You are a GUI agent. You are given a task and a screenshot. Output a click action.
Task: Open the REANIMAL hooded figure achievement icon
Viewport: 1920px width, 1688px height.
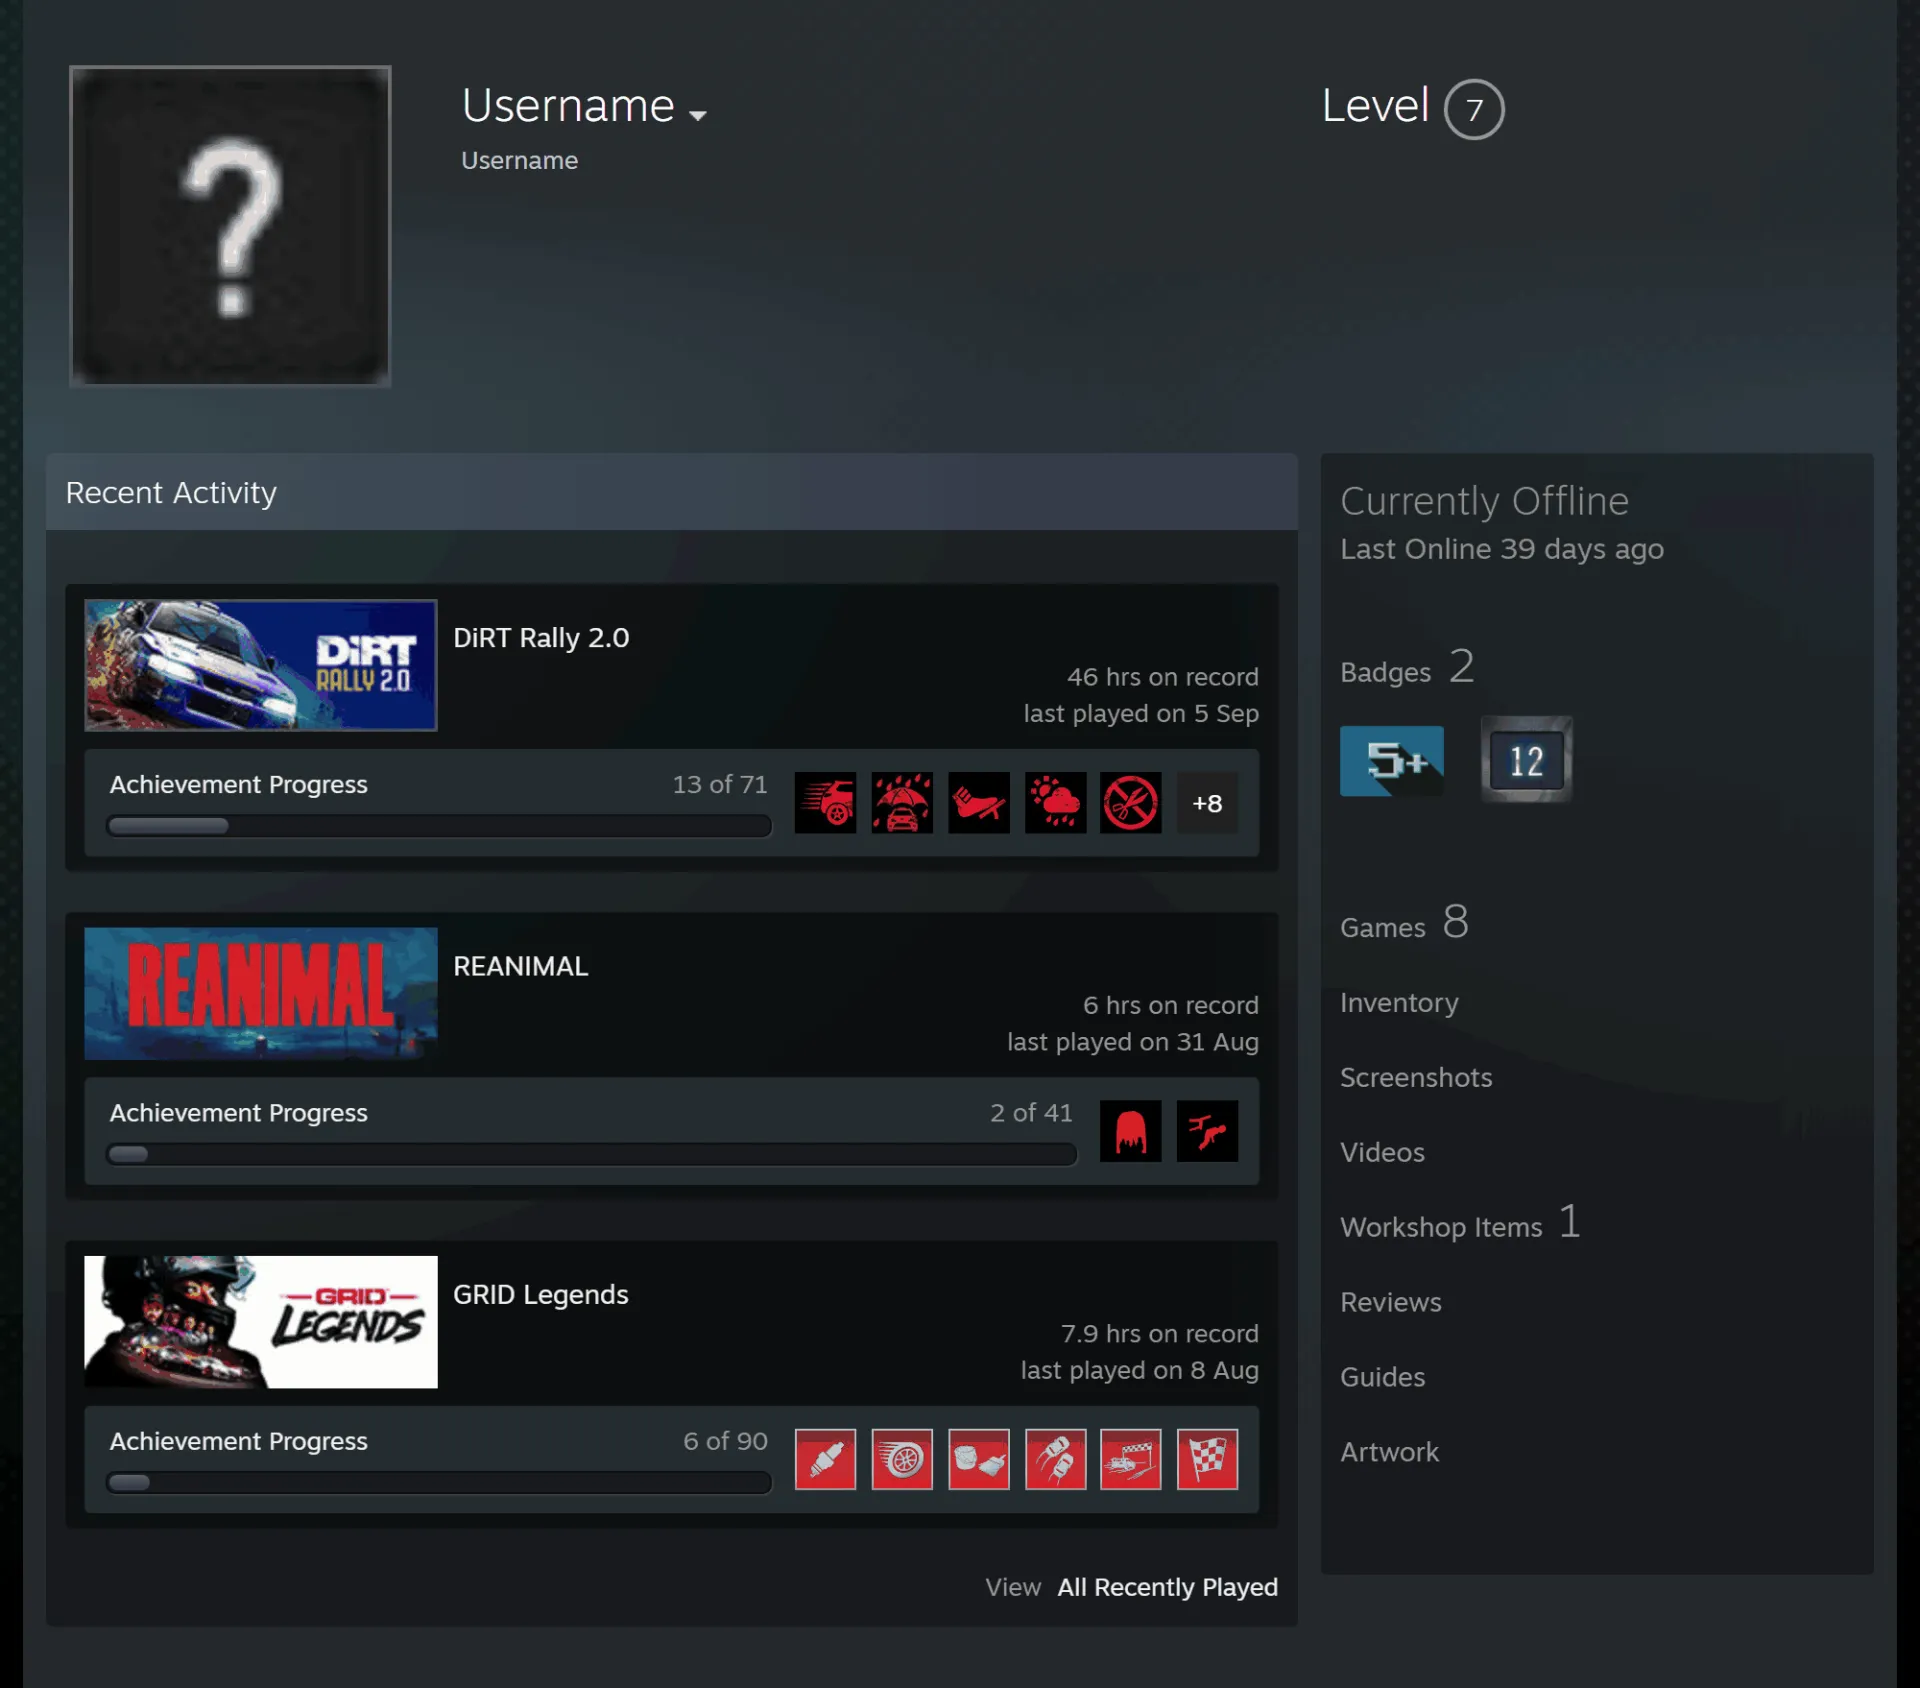tap(1131, 1131)
